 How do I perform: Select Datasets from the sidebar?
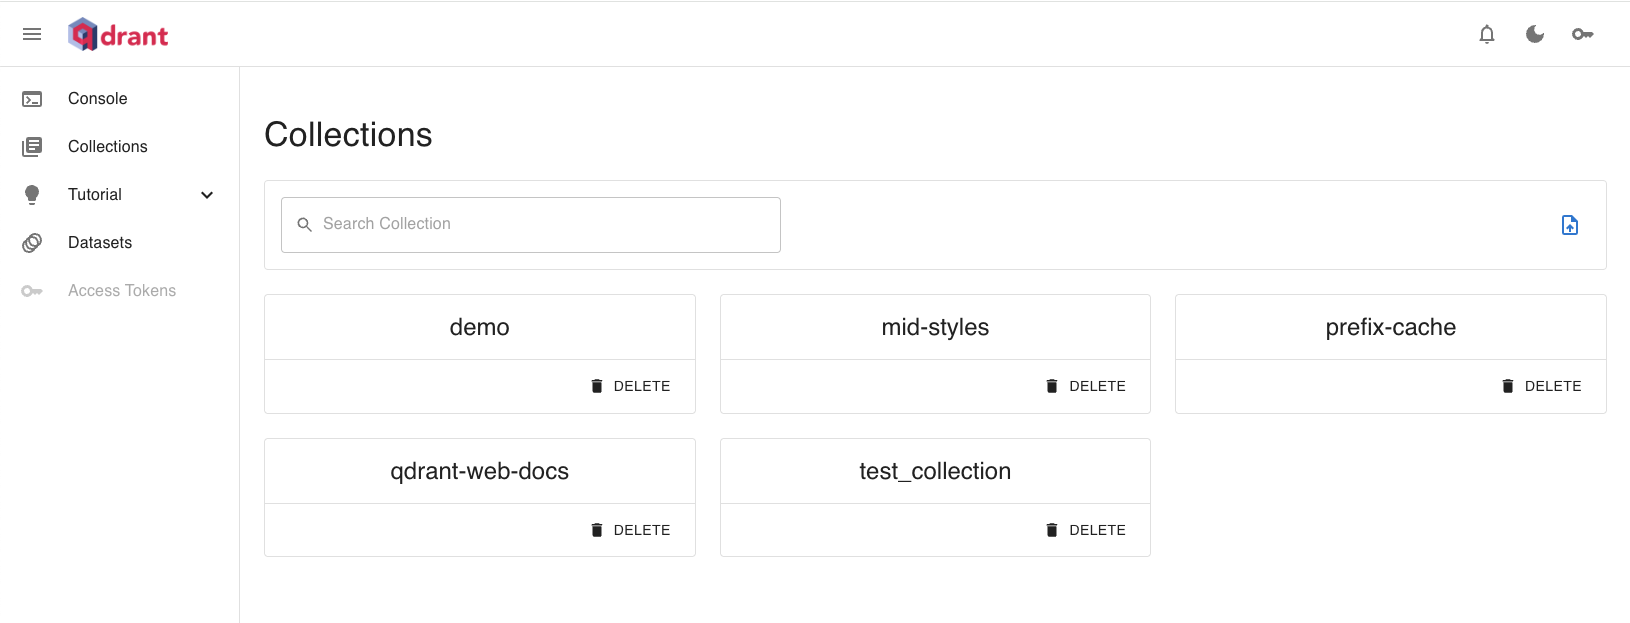[x=99, y=242]
